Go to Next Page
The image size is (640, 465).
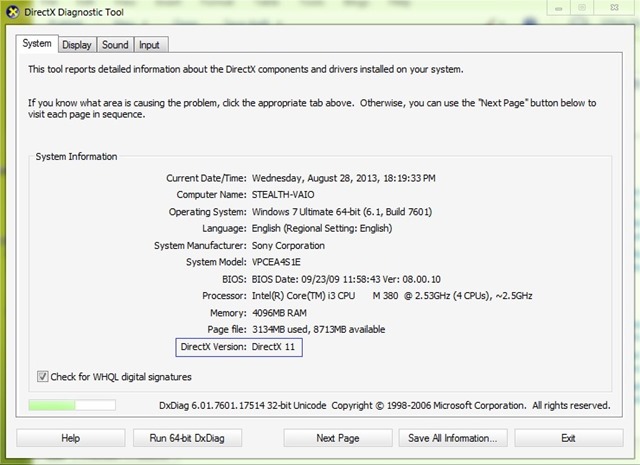point(338,438)
